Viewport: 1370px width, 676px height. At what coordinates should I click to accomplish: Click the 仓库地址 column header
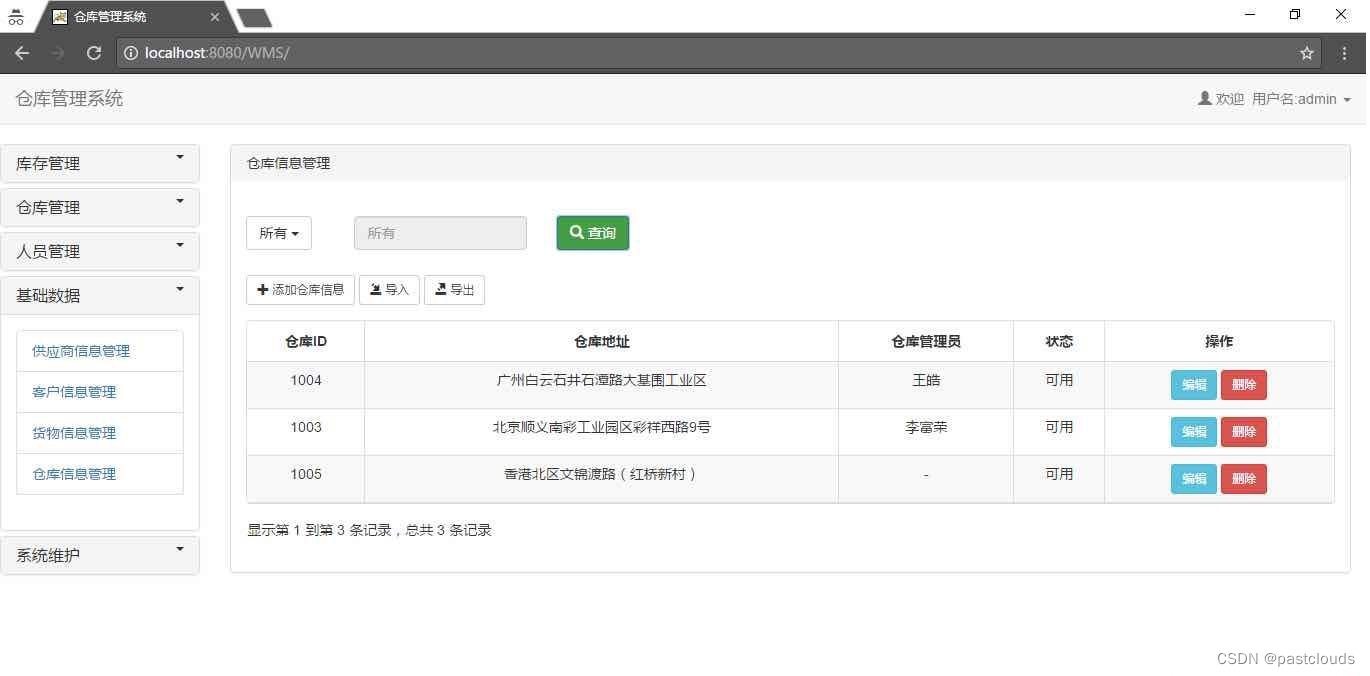tap(602, 341)
